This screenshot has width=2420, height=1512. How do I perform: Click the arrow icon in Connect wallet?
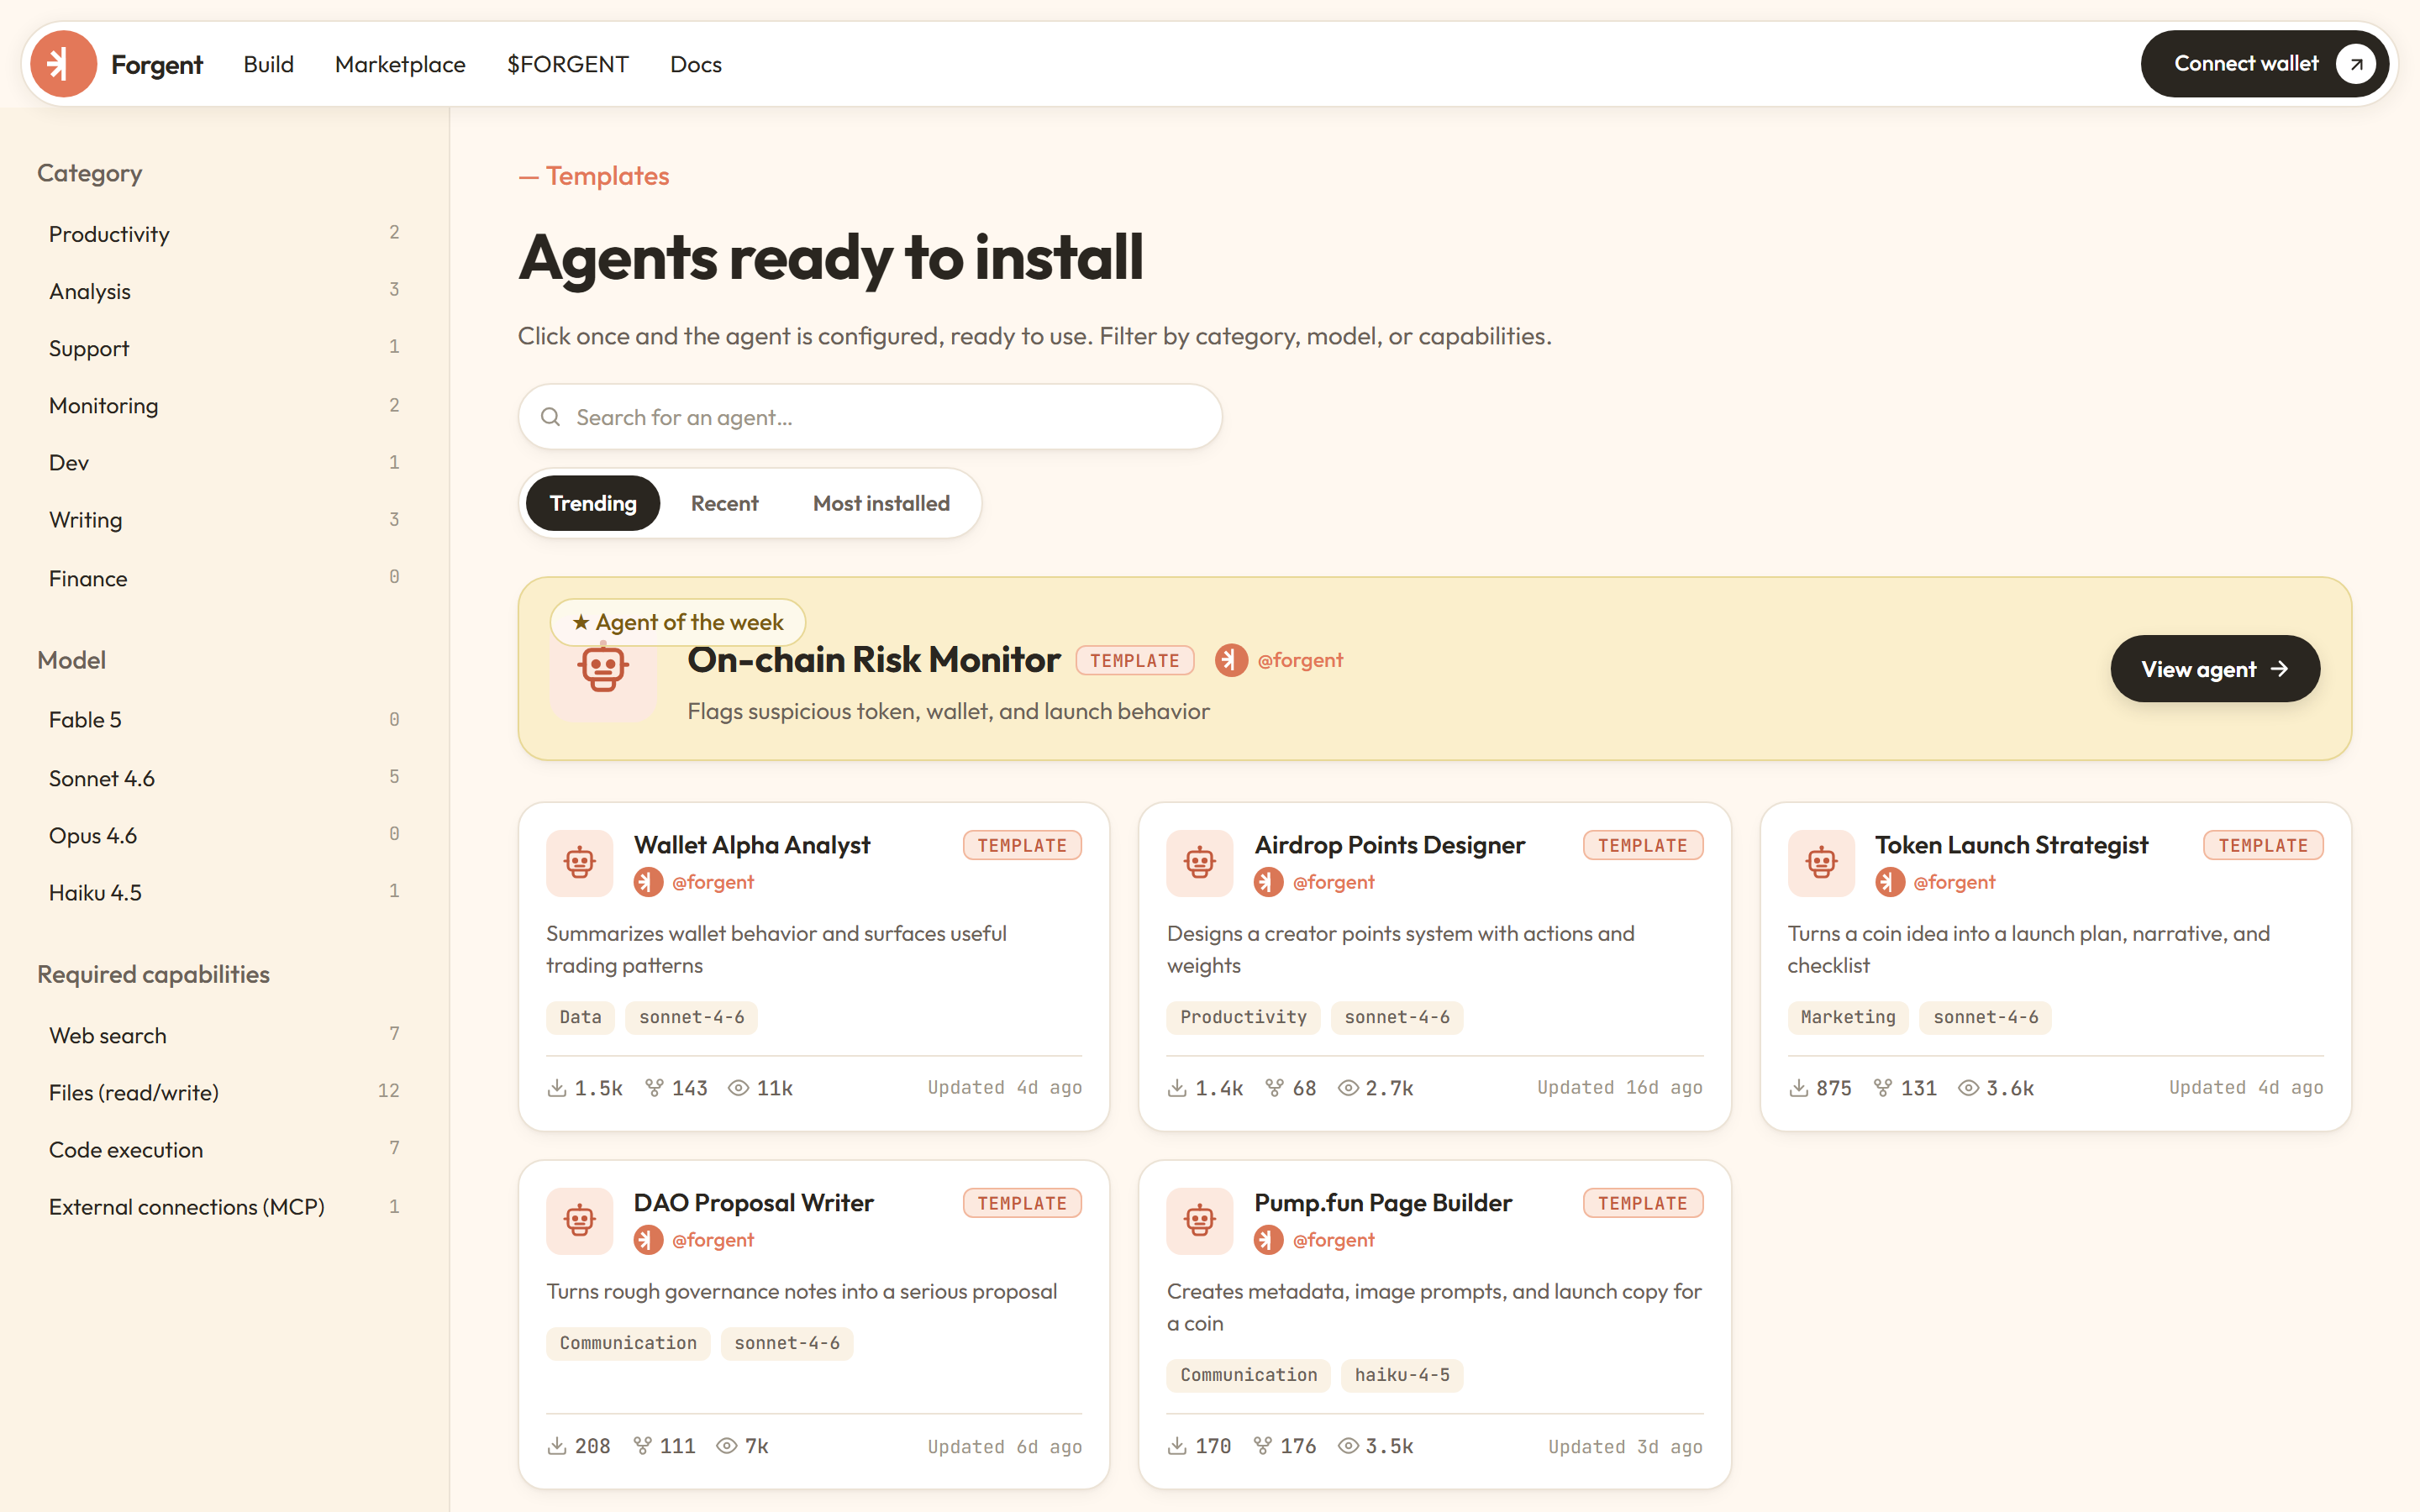pyautogui.click(x=2356, y=64)
